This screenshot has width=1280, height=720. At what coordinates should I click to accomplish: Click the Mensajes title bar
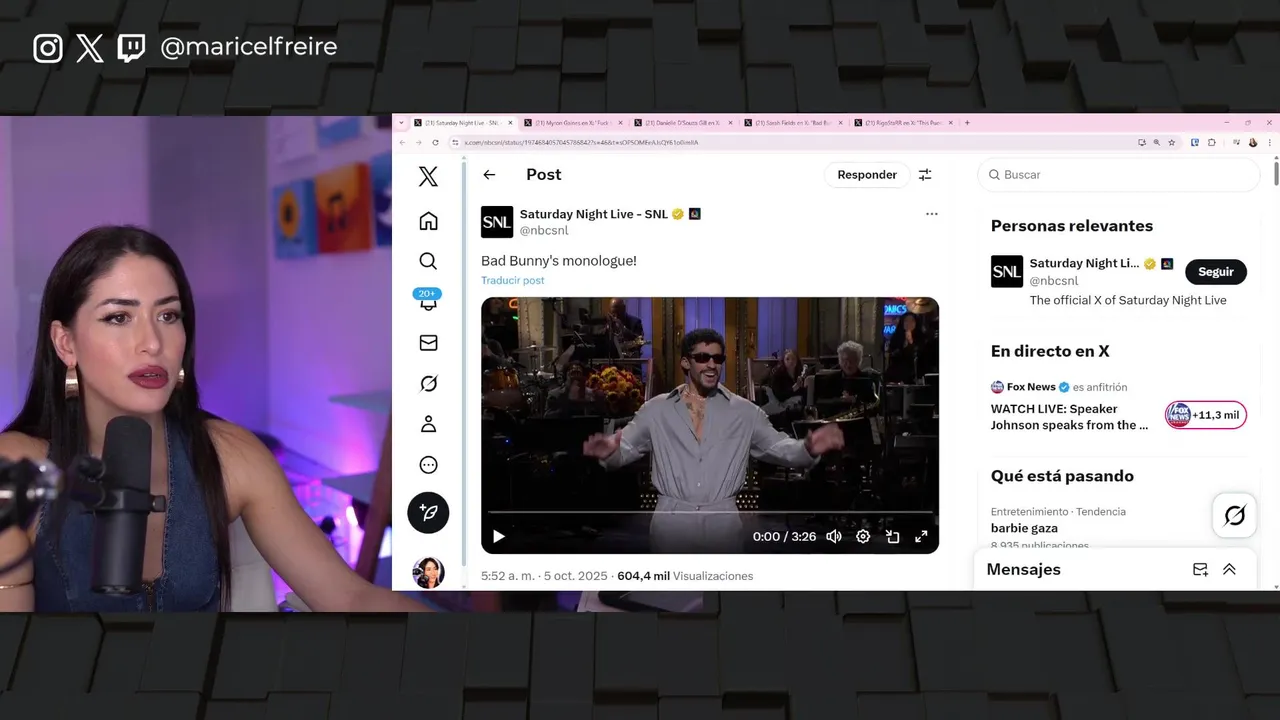pos(1117,570)
